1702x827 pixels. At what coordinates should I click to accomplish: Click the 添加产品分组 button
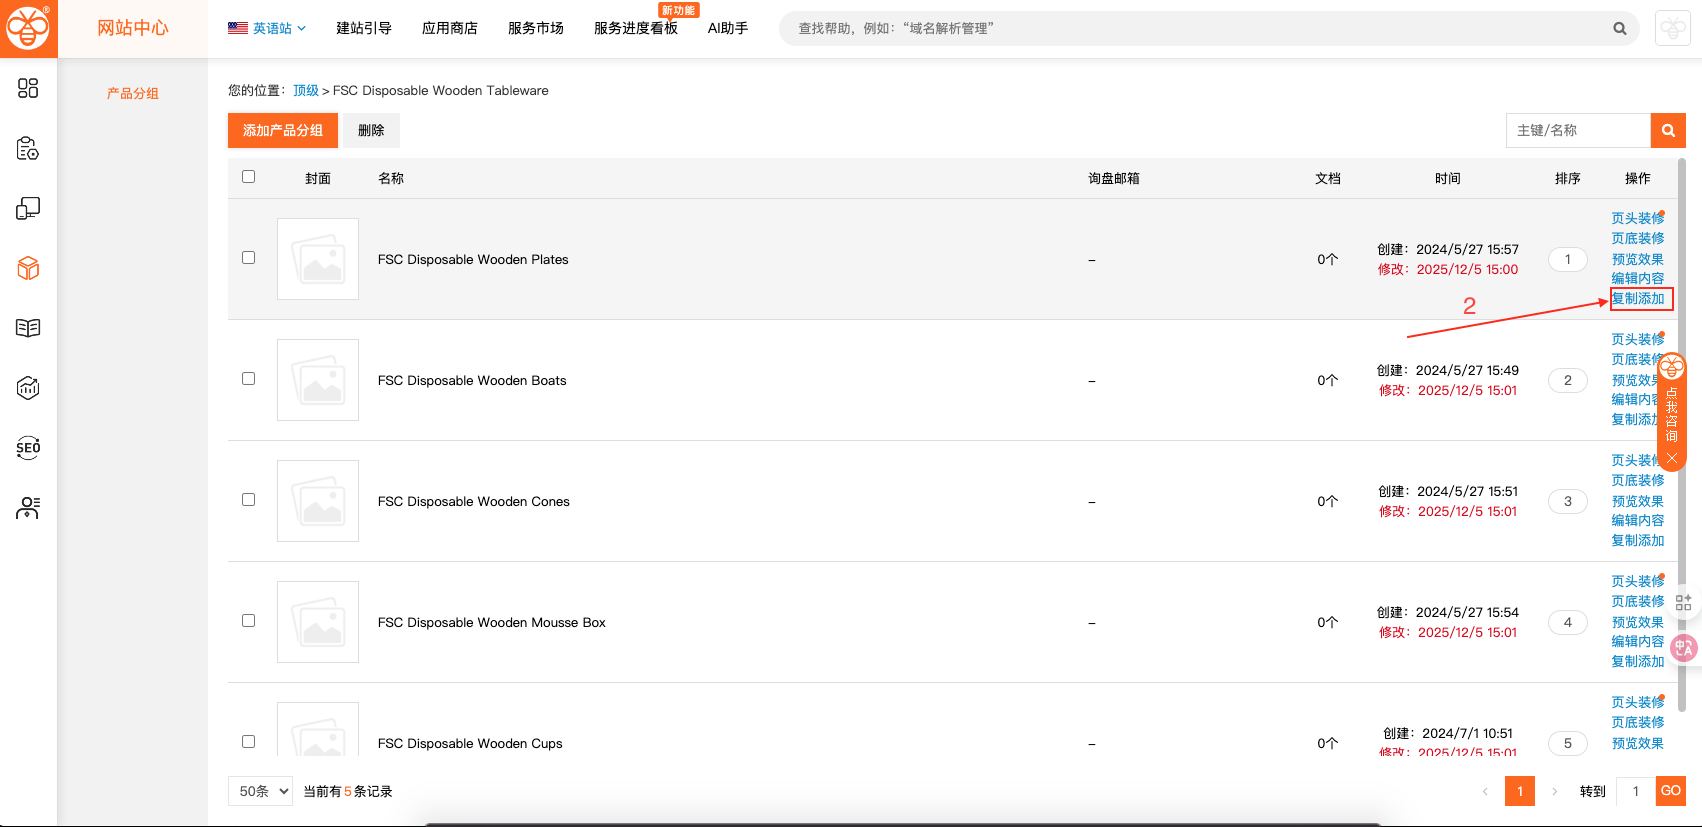(283, 130)
